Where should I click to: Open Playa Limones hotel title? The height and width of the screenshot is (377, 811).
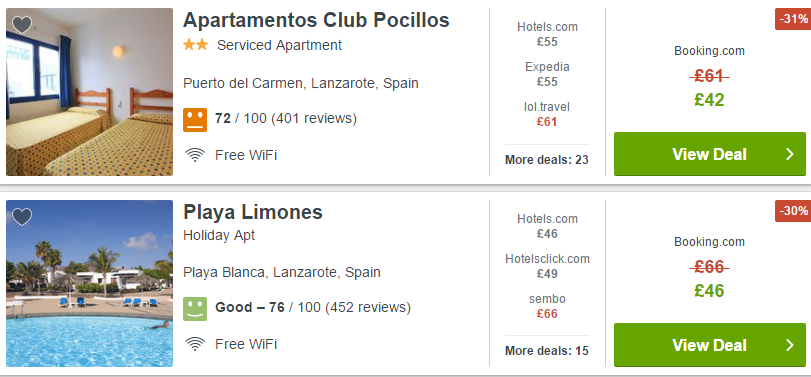(253, 212)
